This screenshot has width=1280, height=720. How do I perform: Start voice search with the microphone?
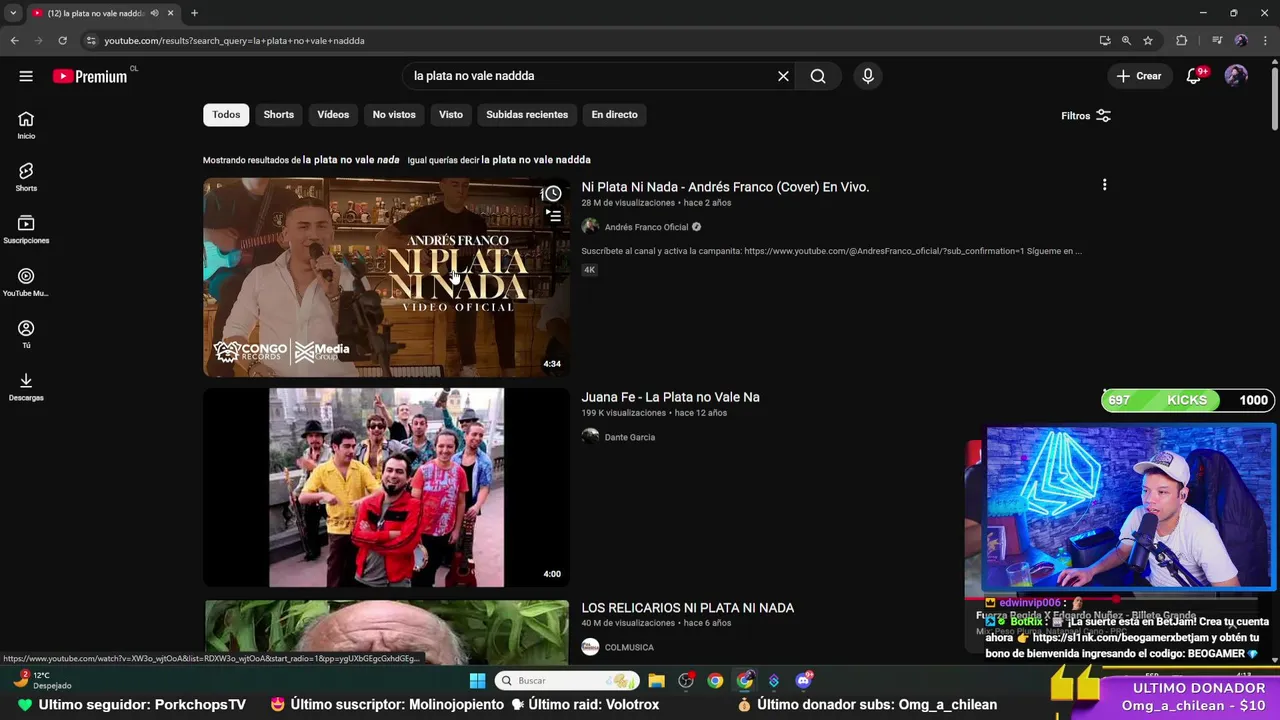(x=868, y=76)
